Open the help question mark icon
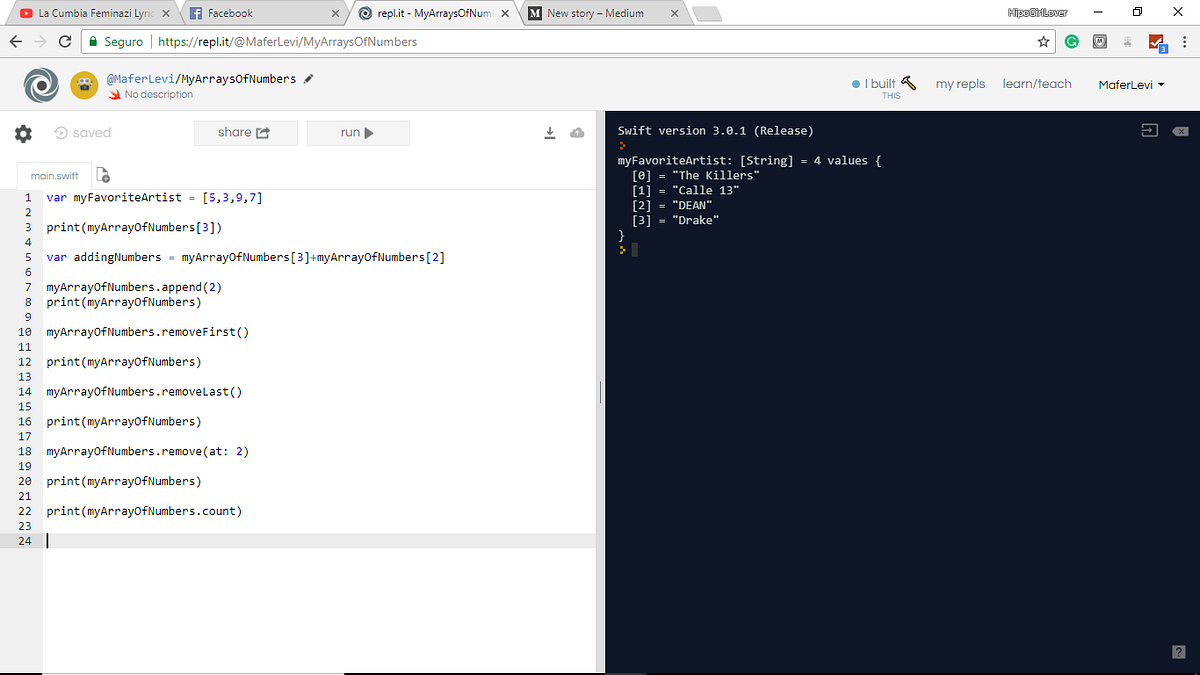This screenshot has width=1200, height=675. [1178, 652]
